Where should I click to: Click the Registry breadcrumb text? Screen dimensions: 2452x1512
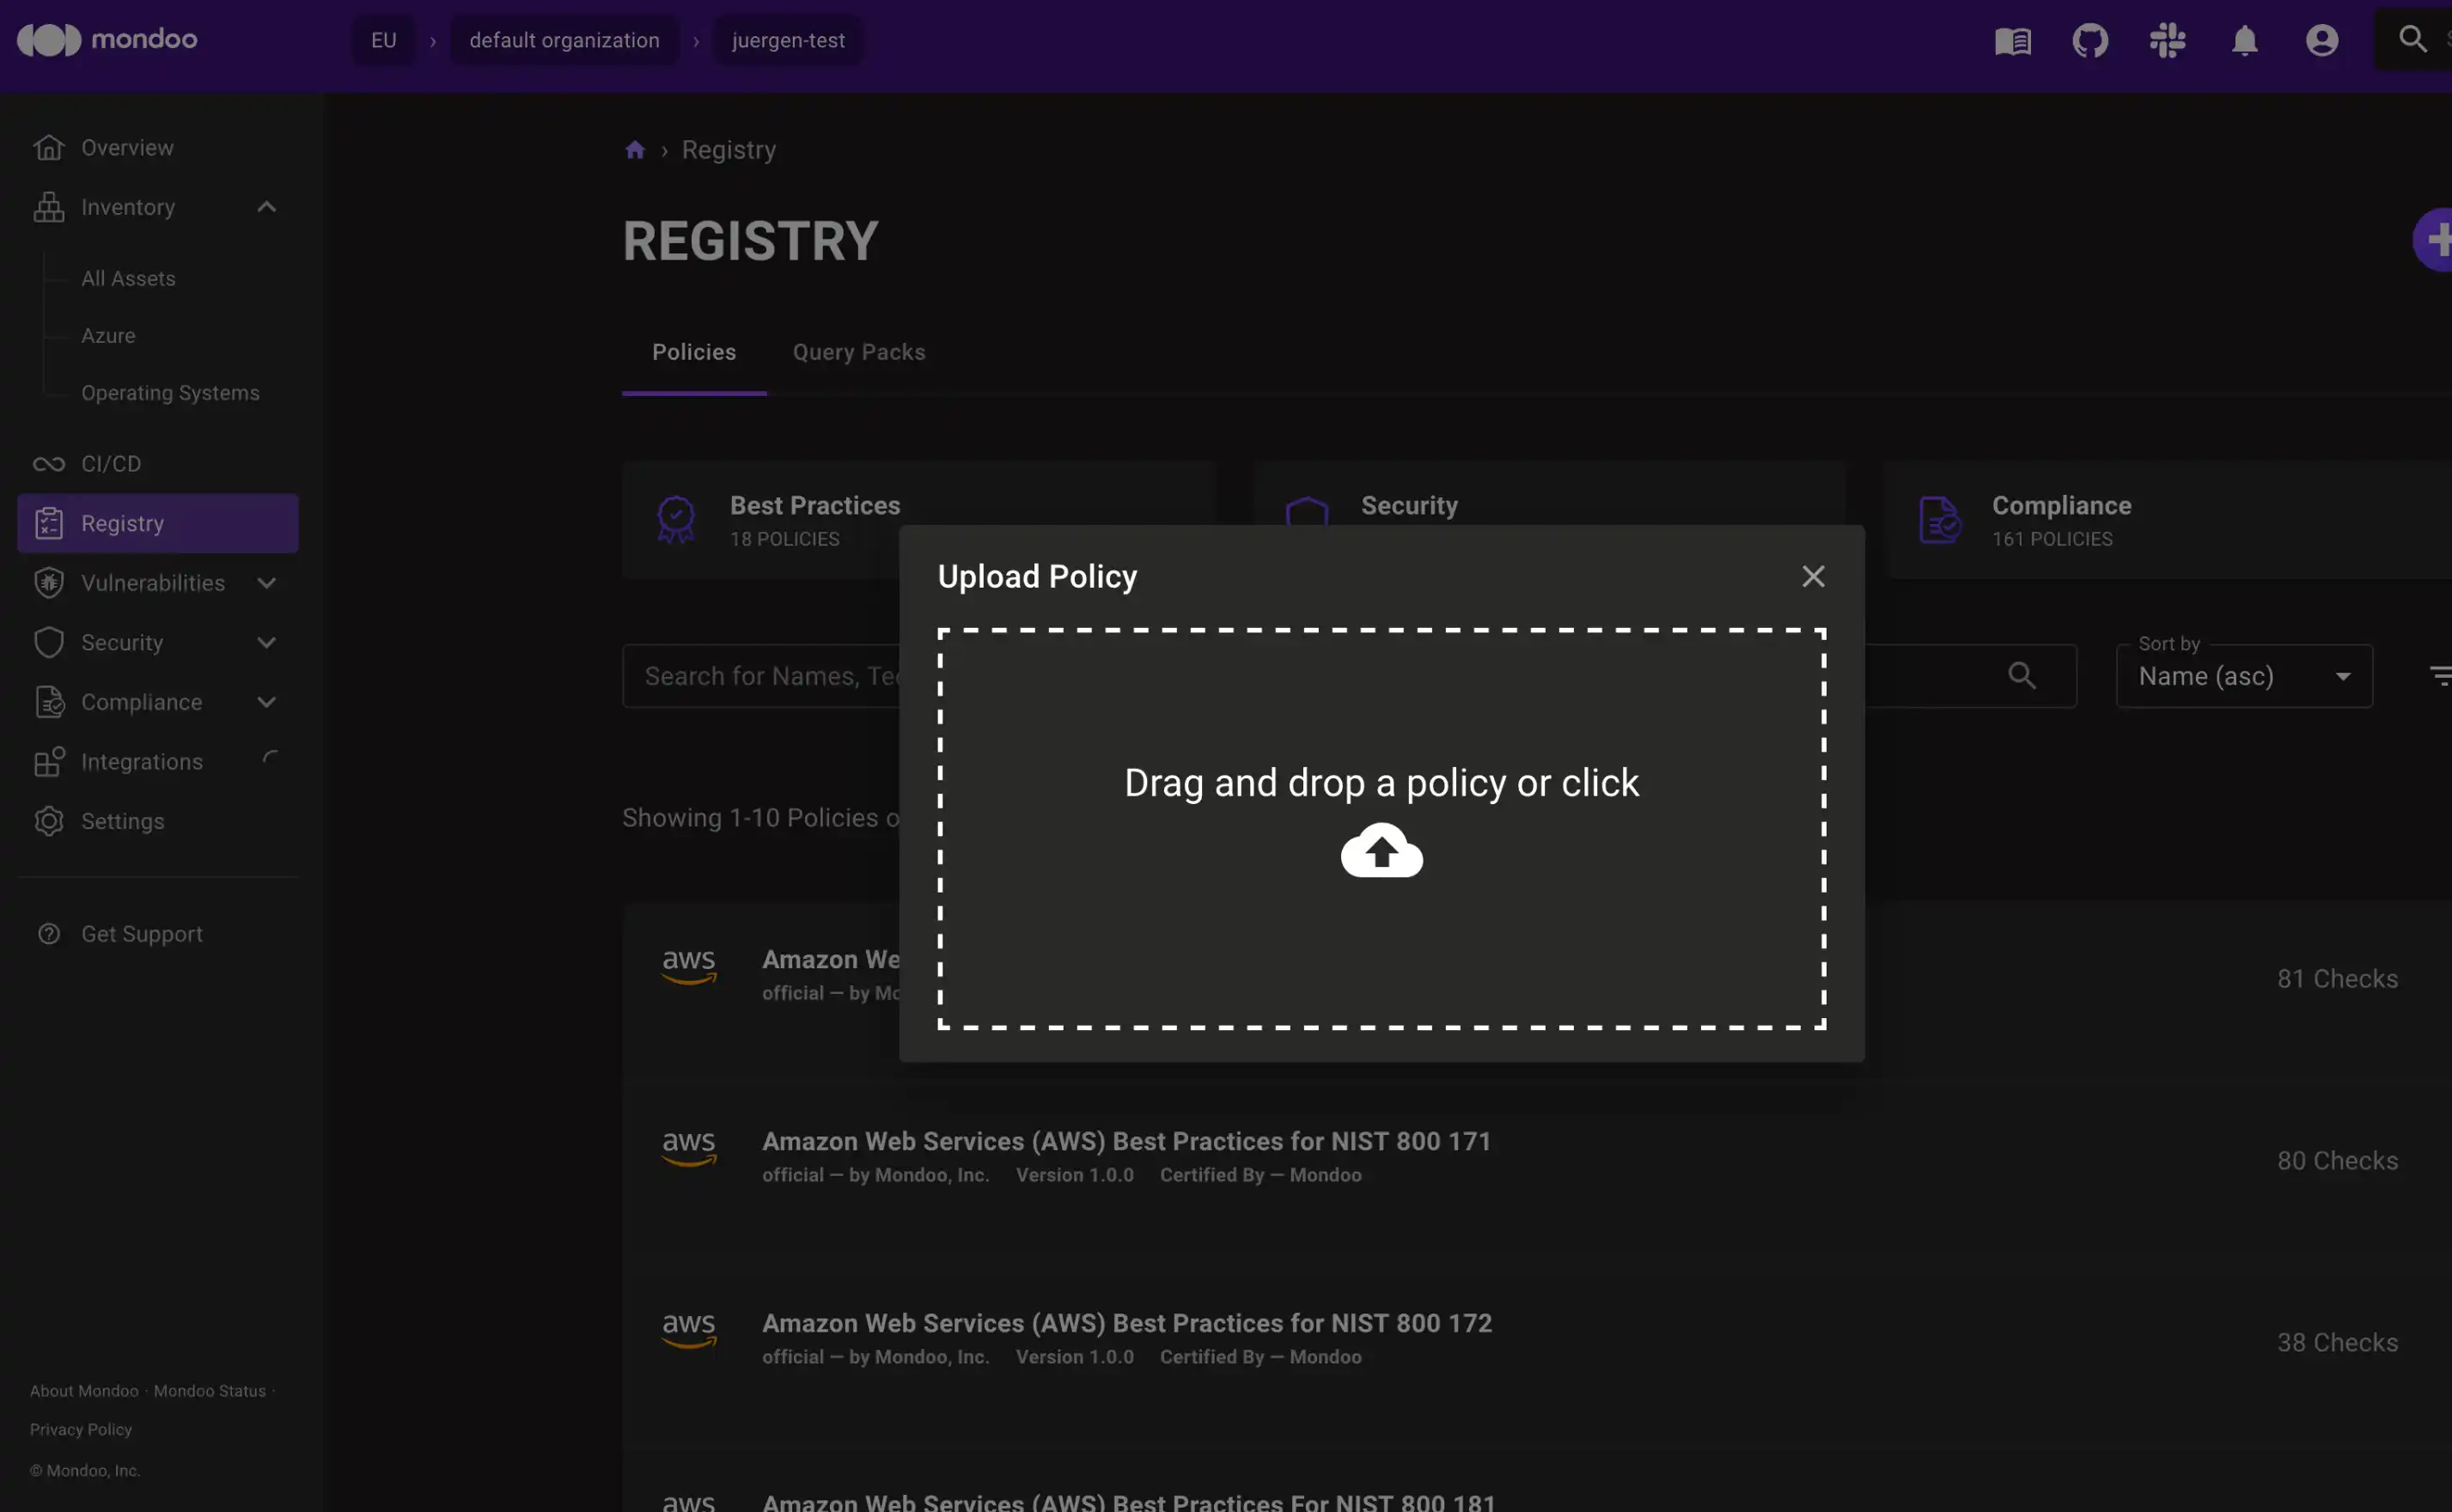coord(728,150)
